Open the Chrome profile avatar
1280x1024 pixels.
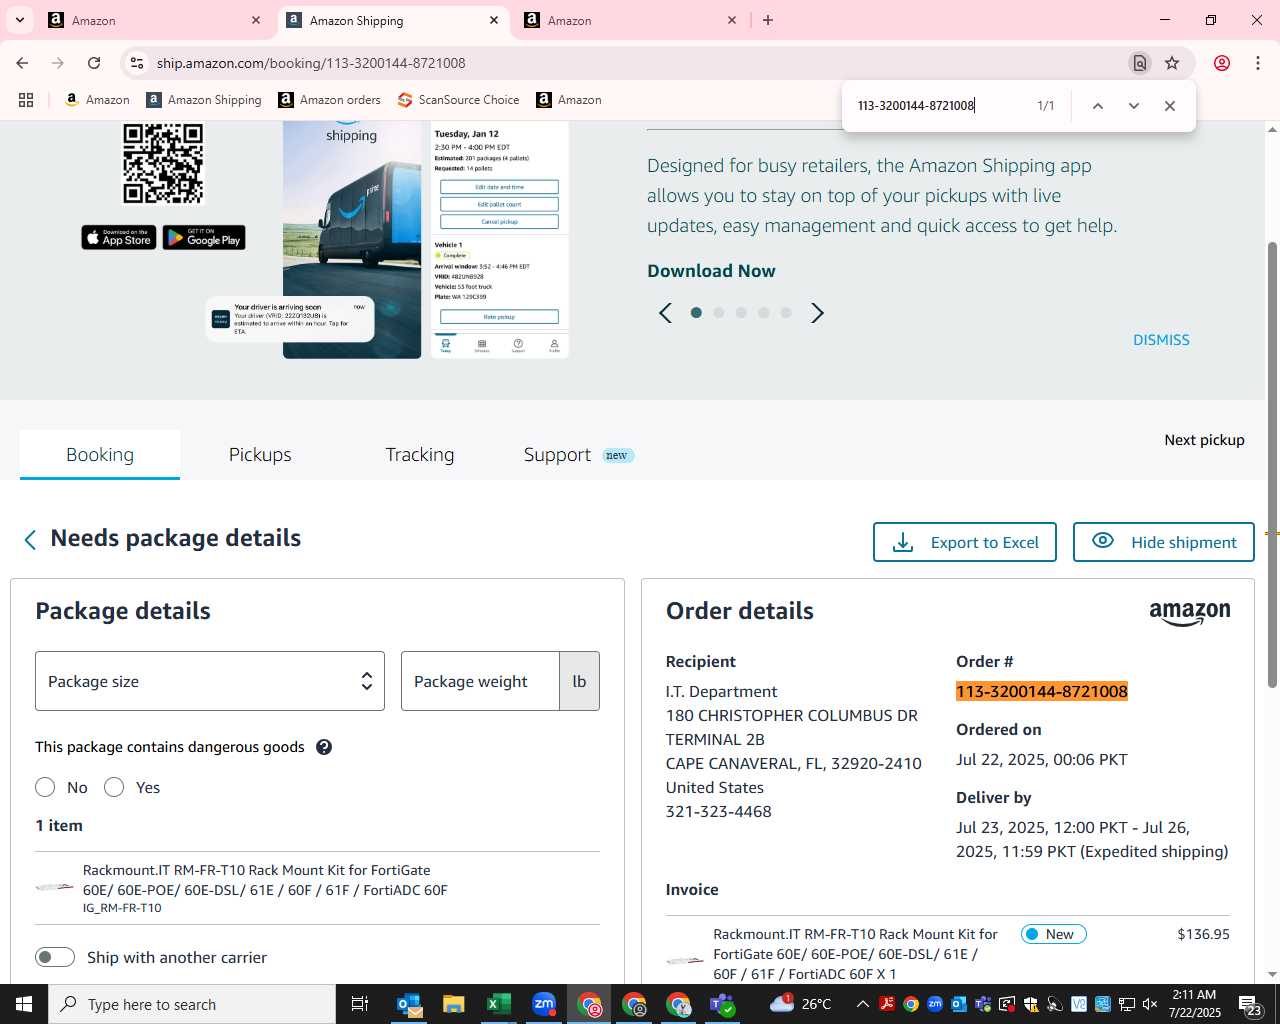[x=1221, y=63]
